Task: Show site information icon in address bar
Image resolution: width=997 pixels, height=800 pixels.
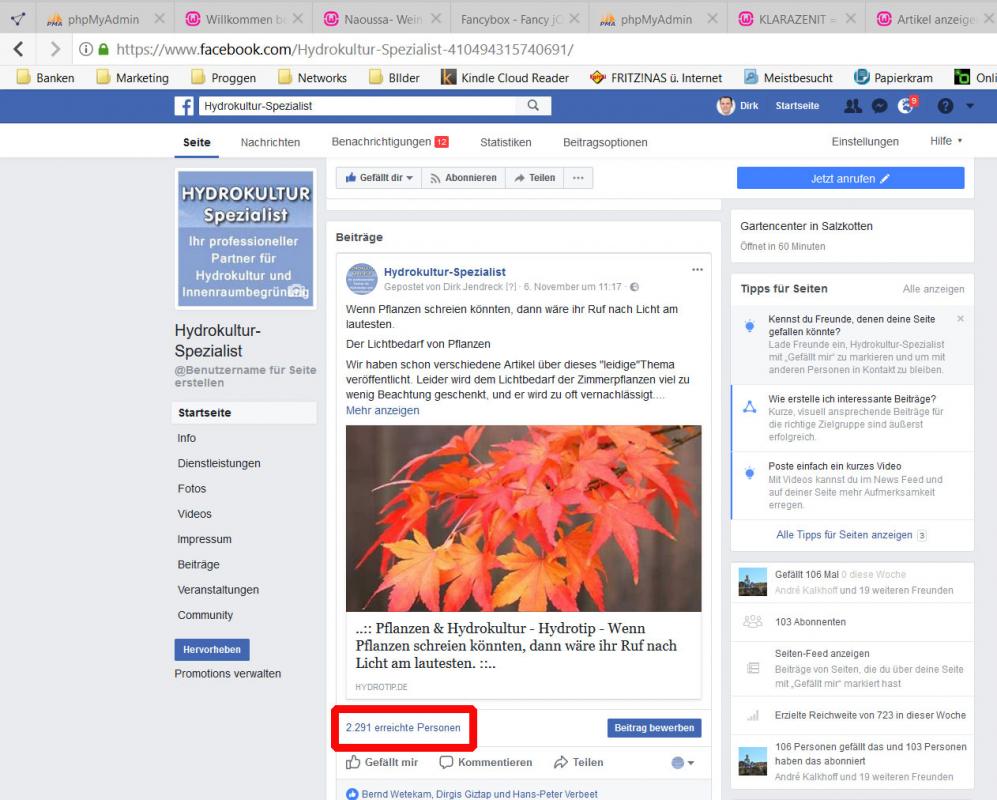Action: tap(86, 49)
